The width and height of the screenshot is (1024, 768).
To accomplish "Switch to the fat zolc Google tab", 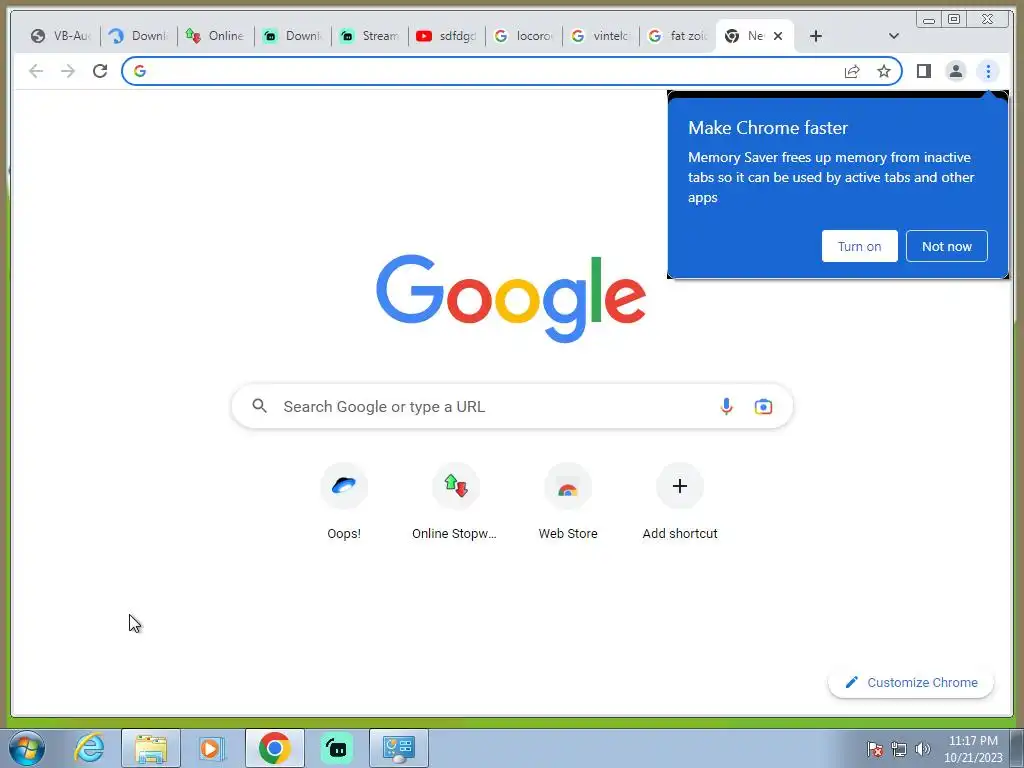I will click(678, 36).
